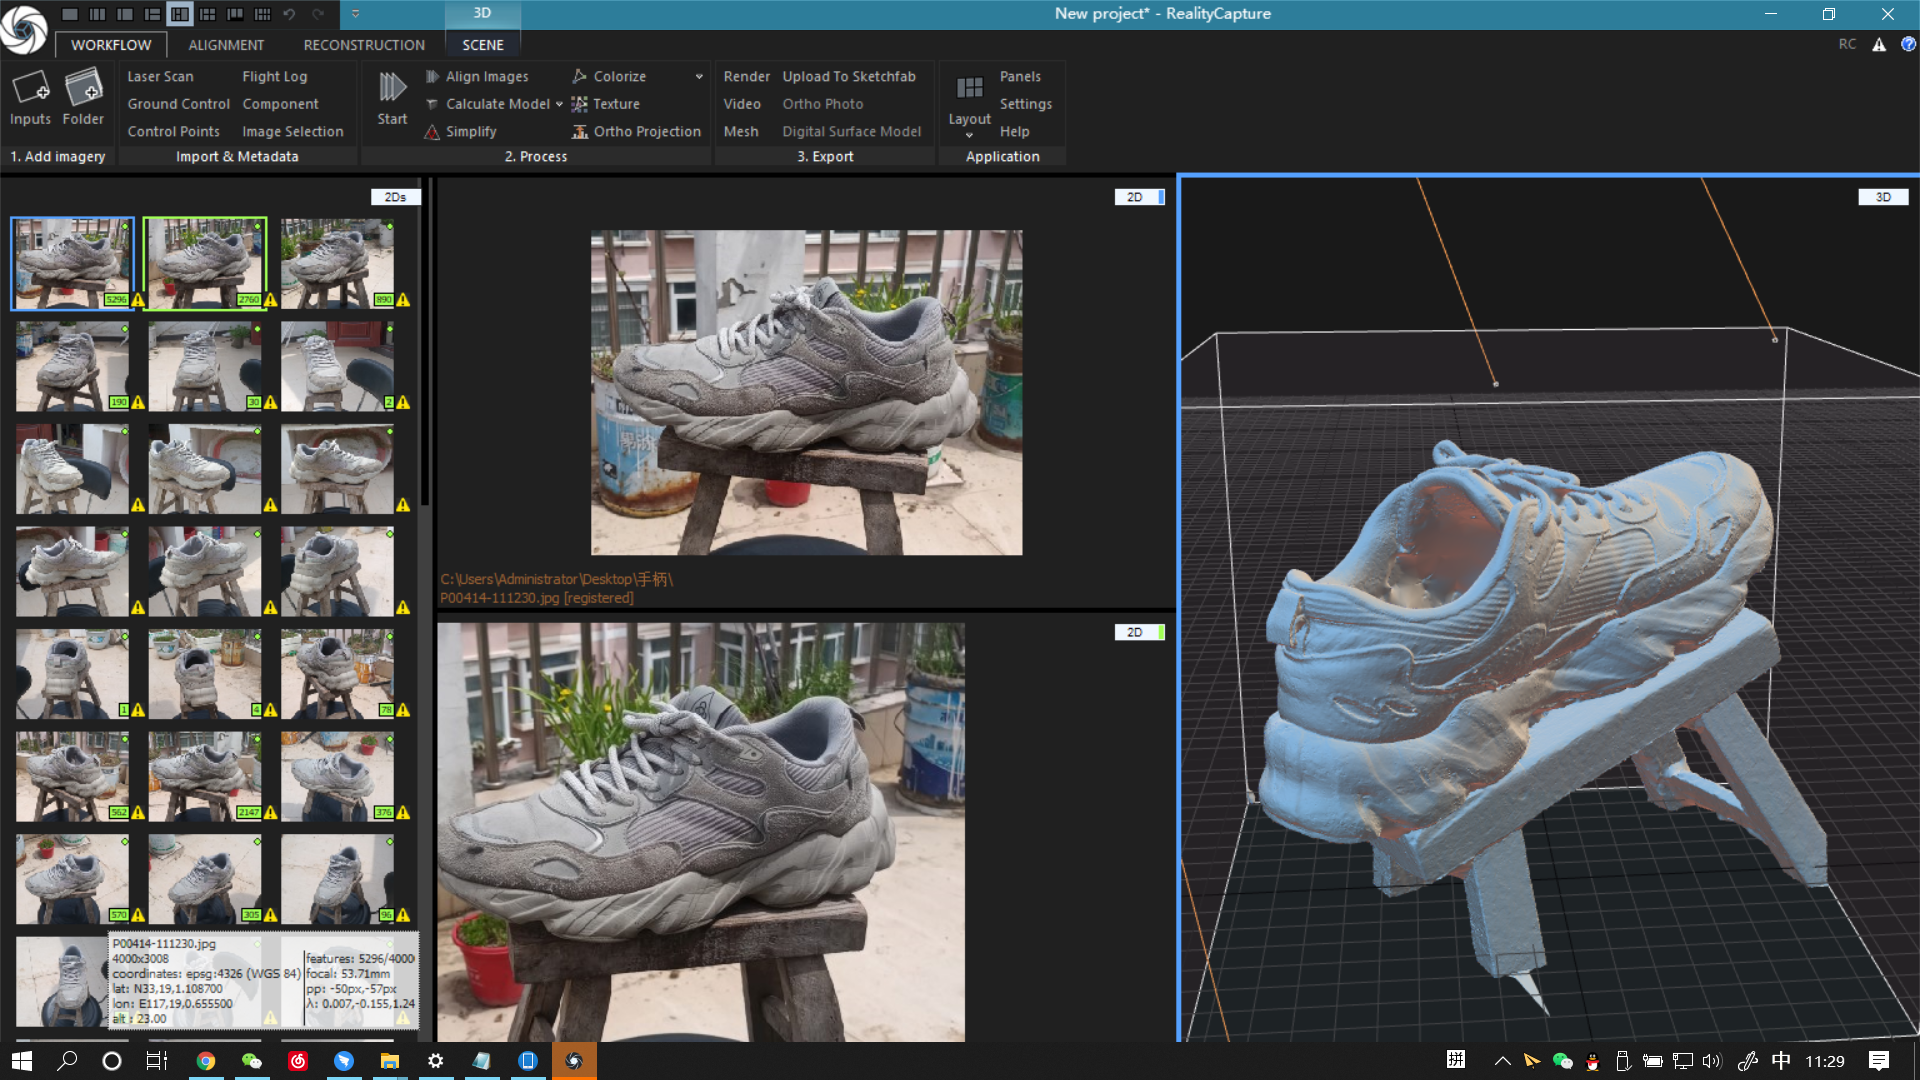
Task: Click Upload To Sketchfab
Action: [851, 76]
